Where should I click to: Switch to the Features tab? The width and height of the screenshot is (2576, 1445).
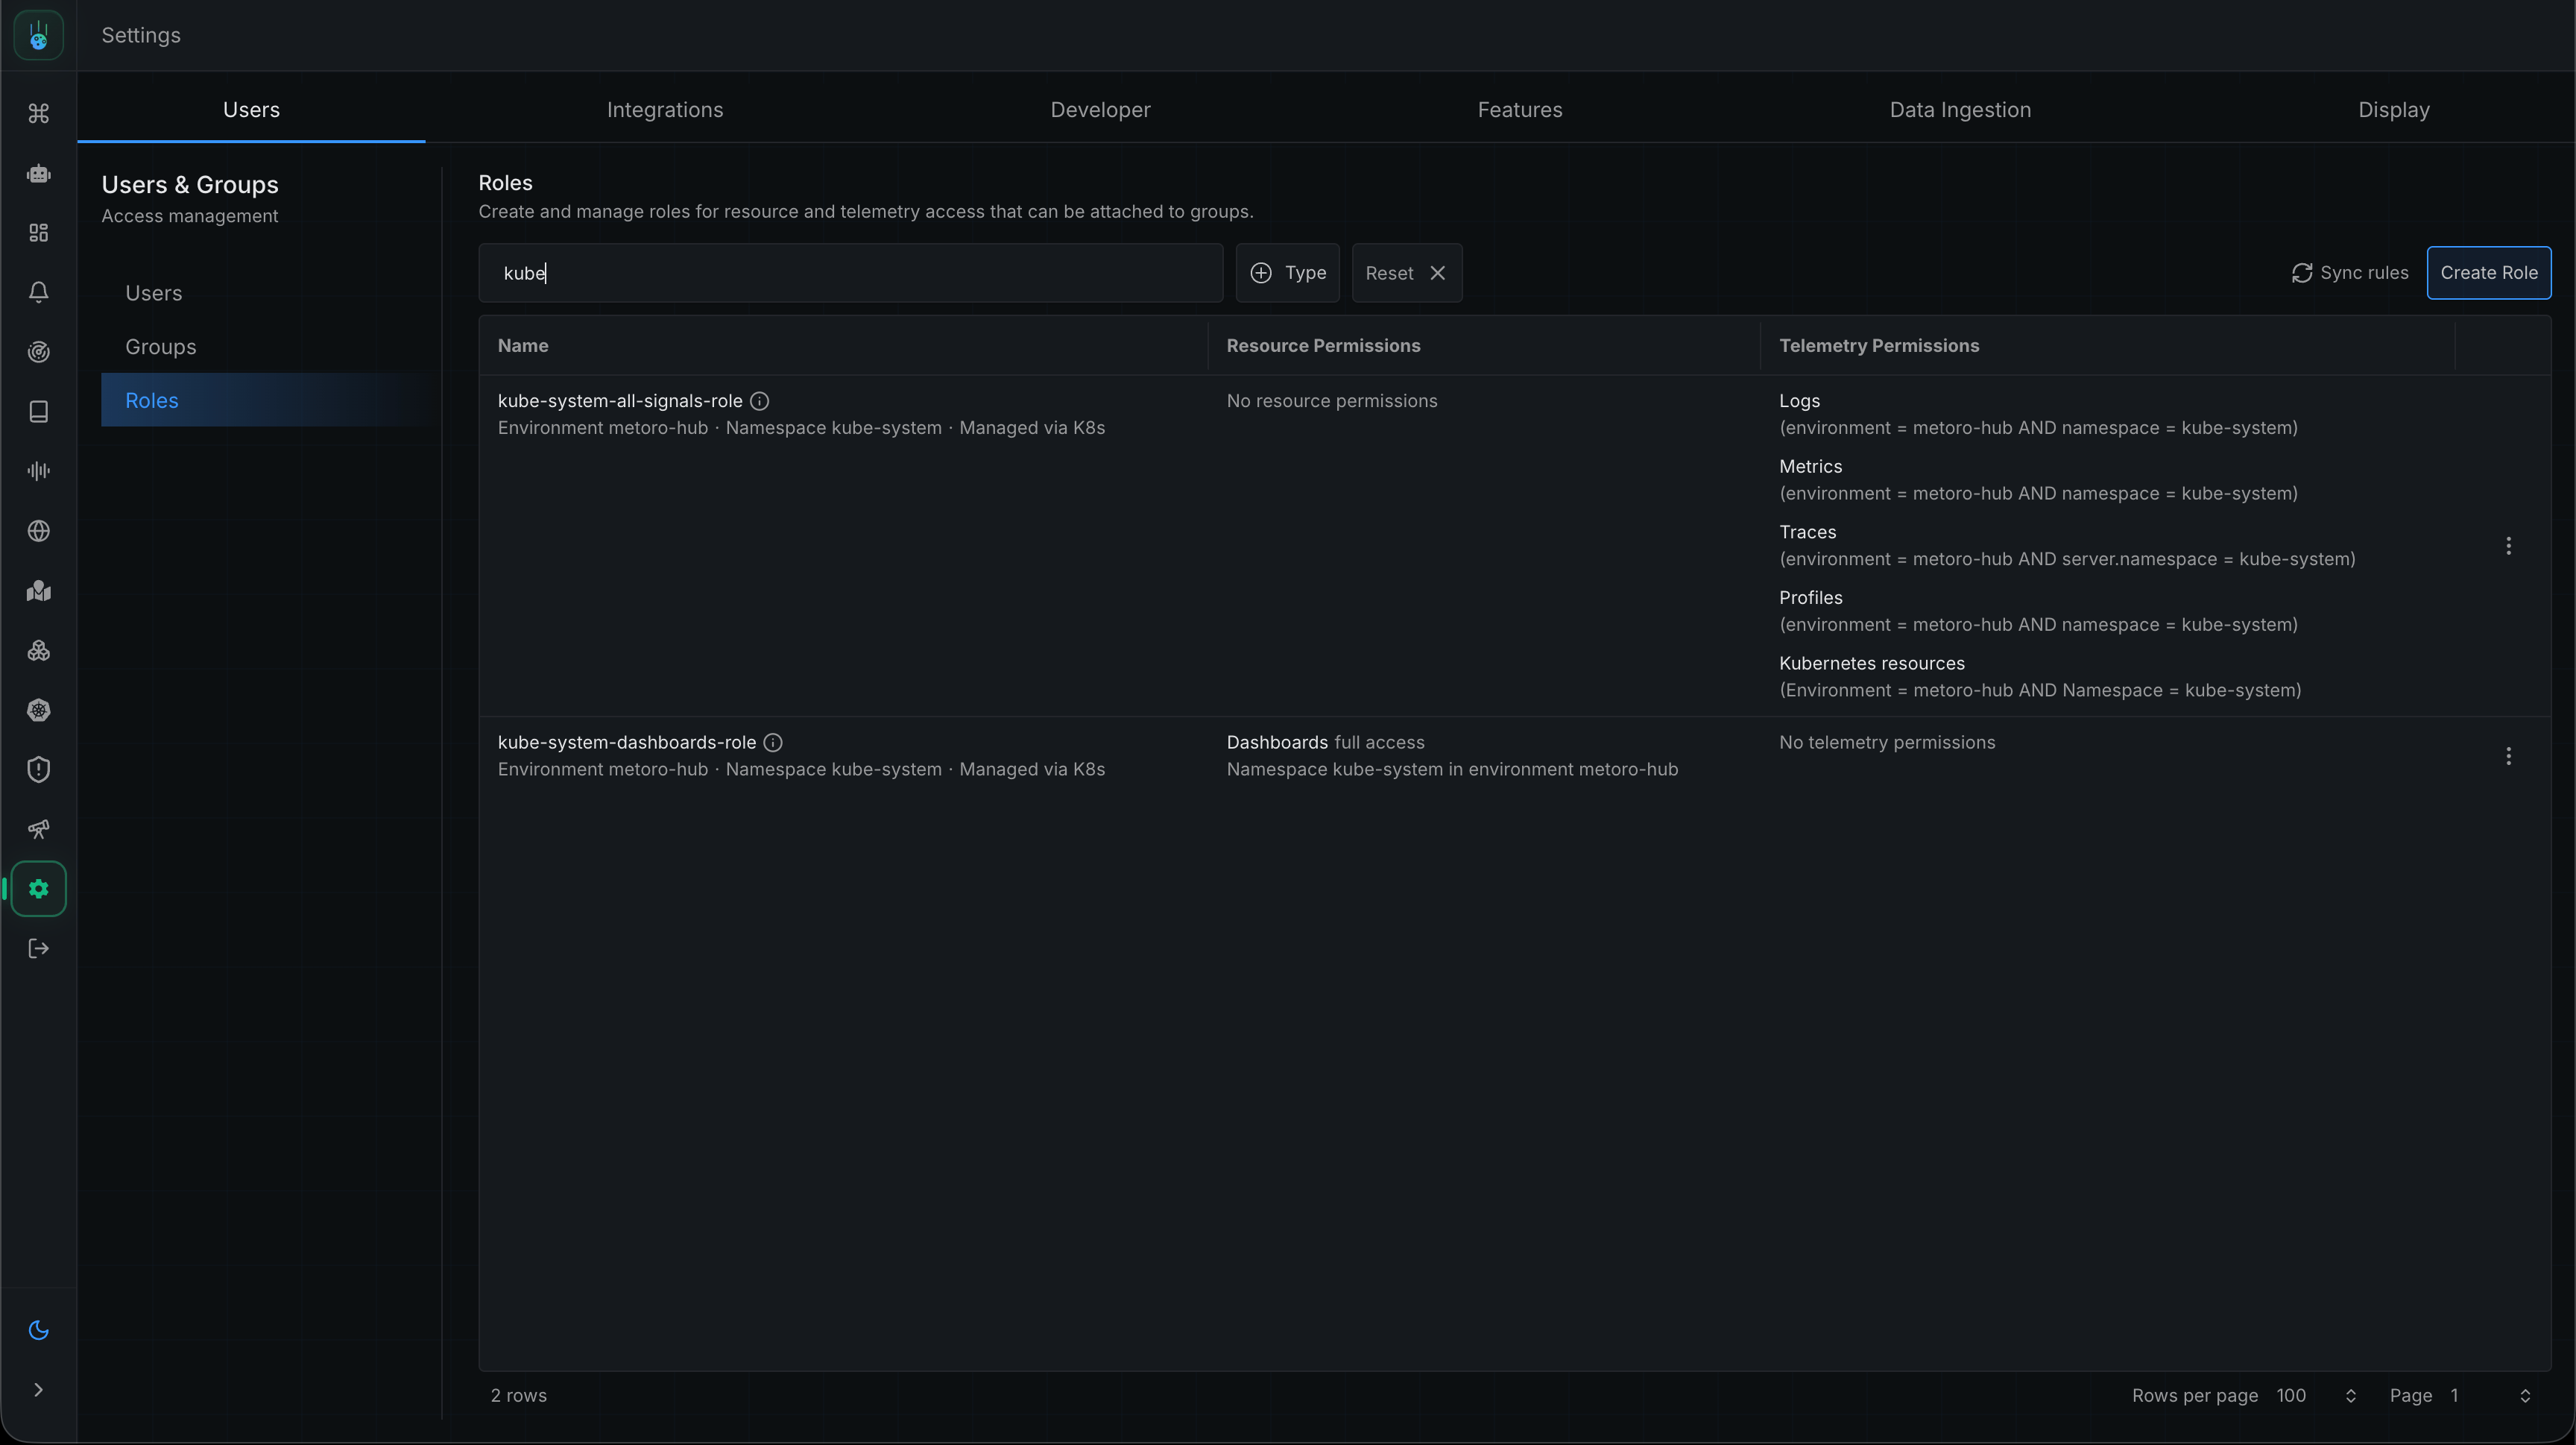[x=1520, y=110]
